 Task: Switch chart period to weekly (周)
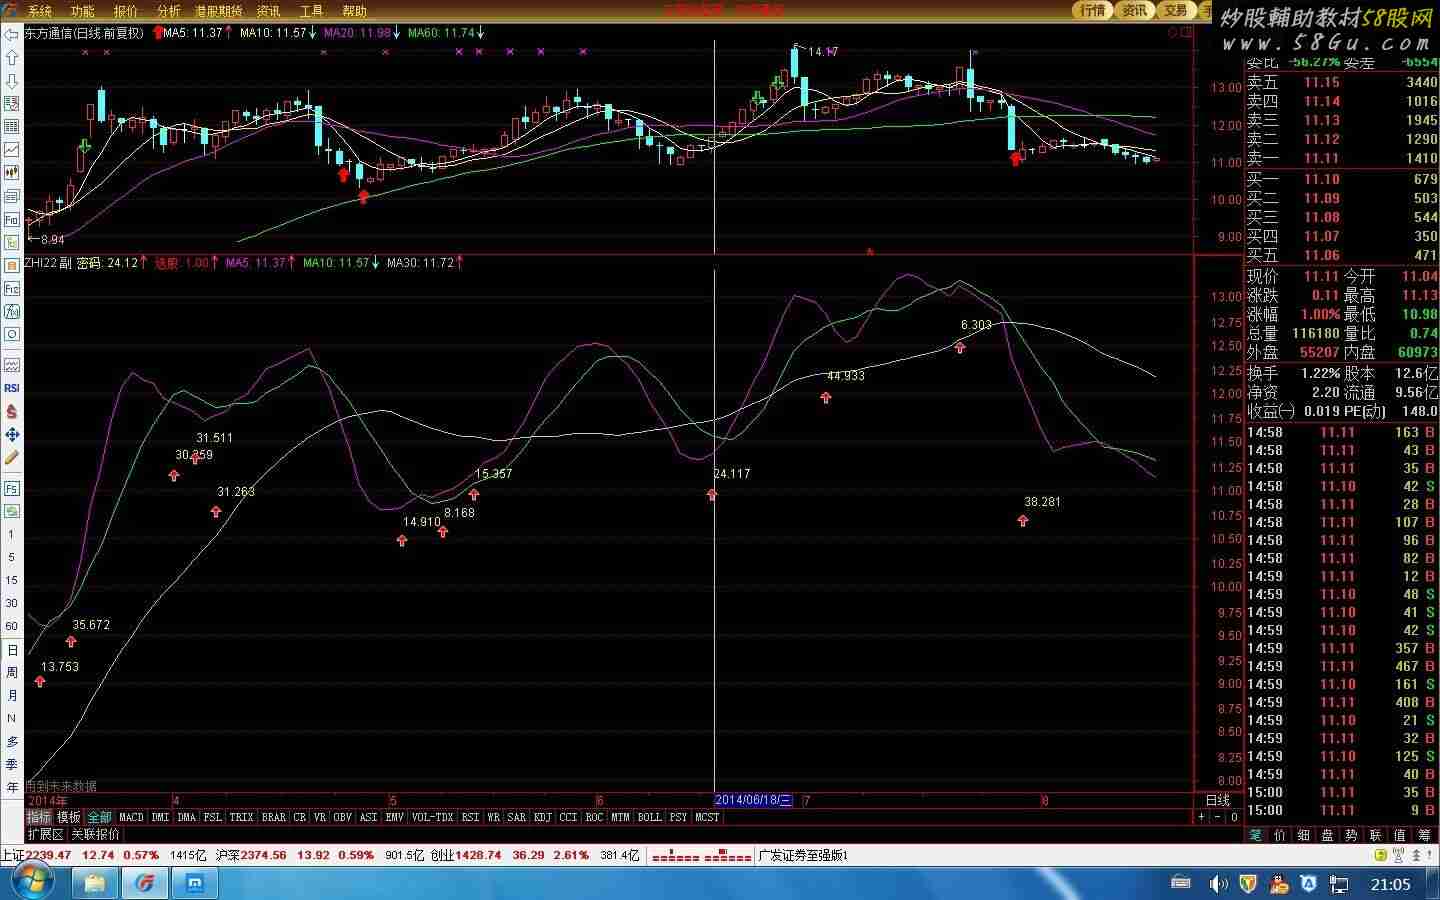[12, 672]
